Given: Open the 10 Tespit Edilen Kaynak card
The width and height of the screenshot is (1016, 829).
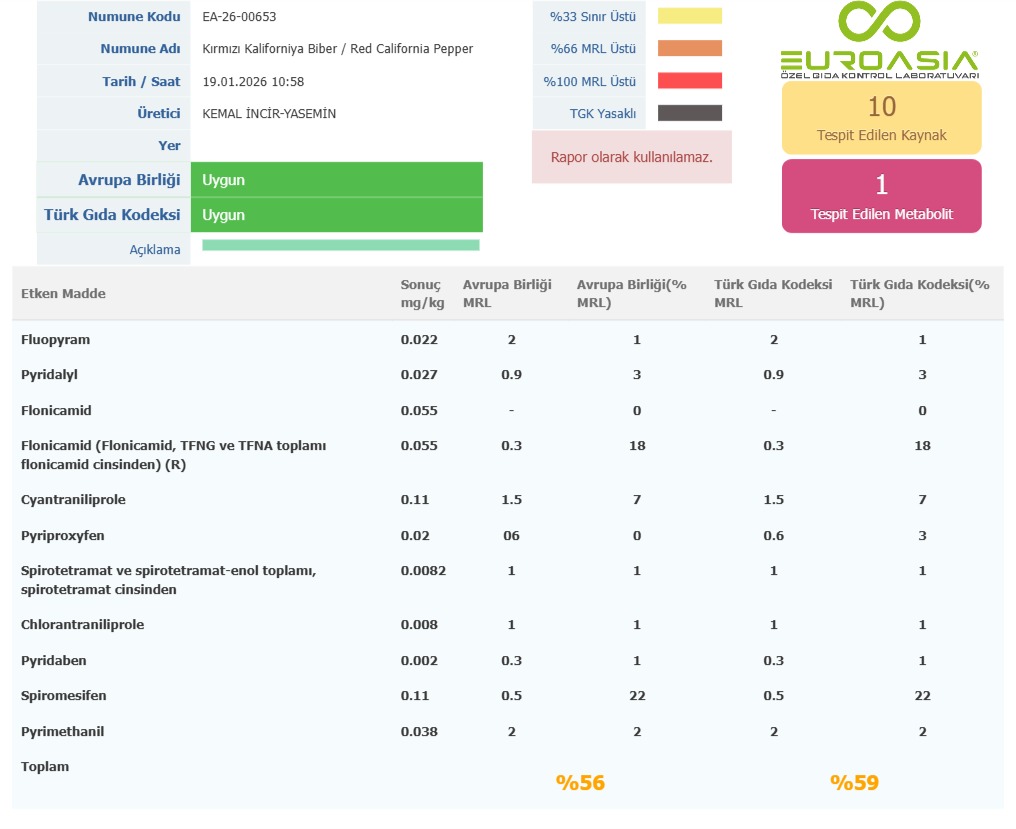Looking at the screenshot, I should point(881,118).
